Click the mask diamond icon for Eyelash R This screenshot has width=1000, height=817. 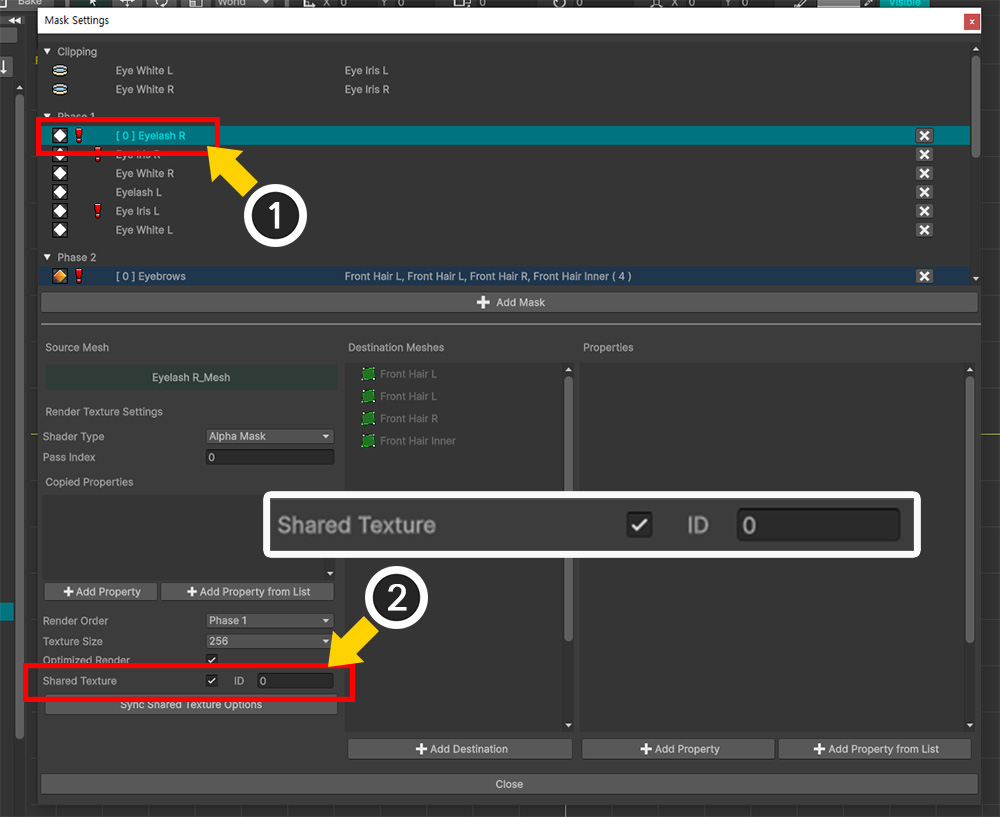60,135
